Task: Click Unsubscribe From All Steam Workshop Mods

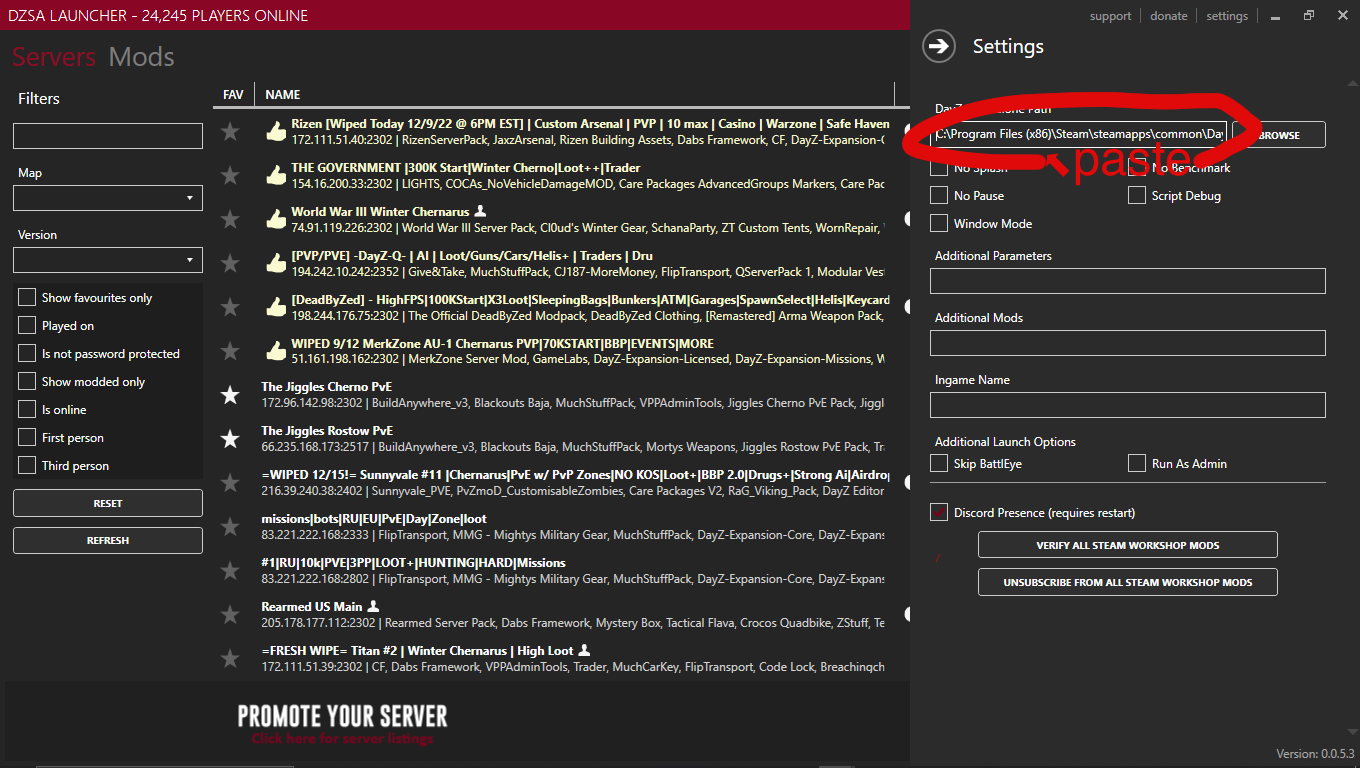Action: coord(1128,582)
